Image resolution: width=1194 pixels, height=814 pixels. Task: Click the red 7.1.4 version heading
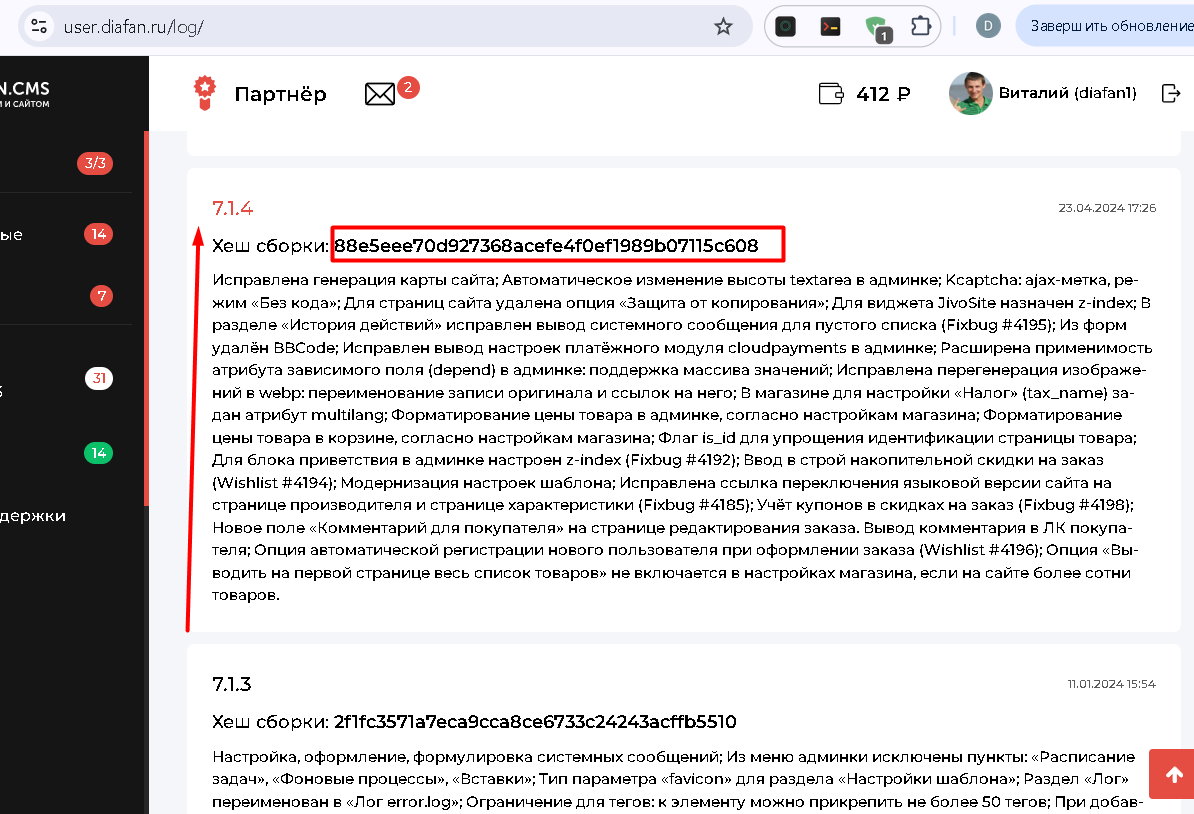(232, 208)
